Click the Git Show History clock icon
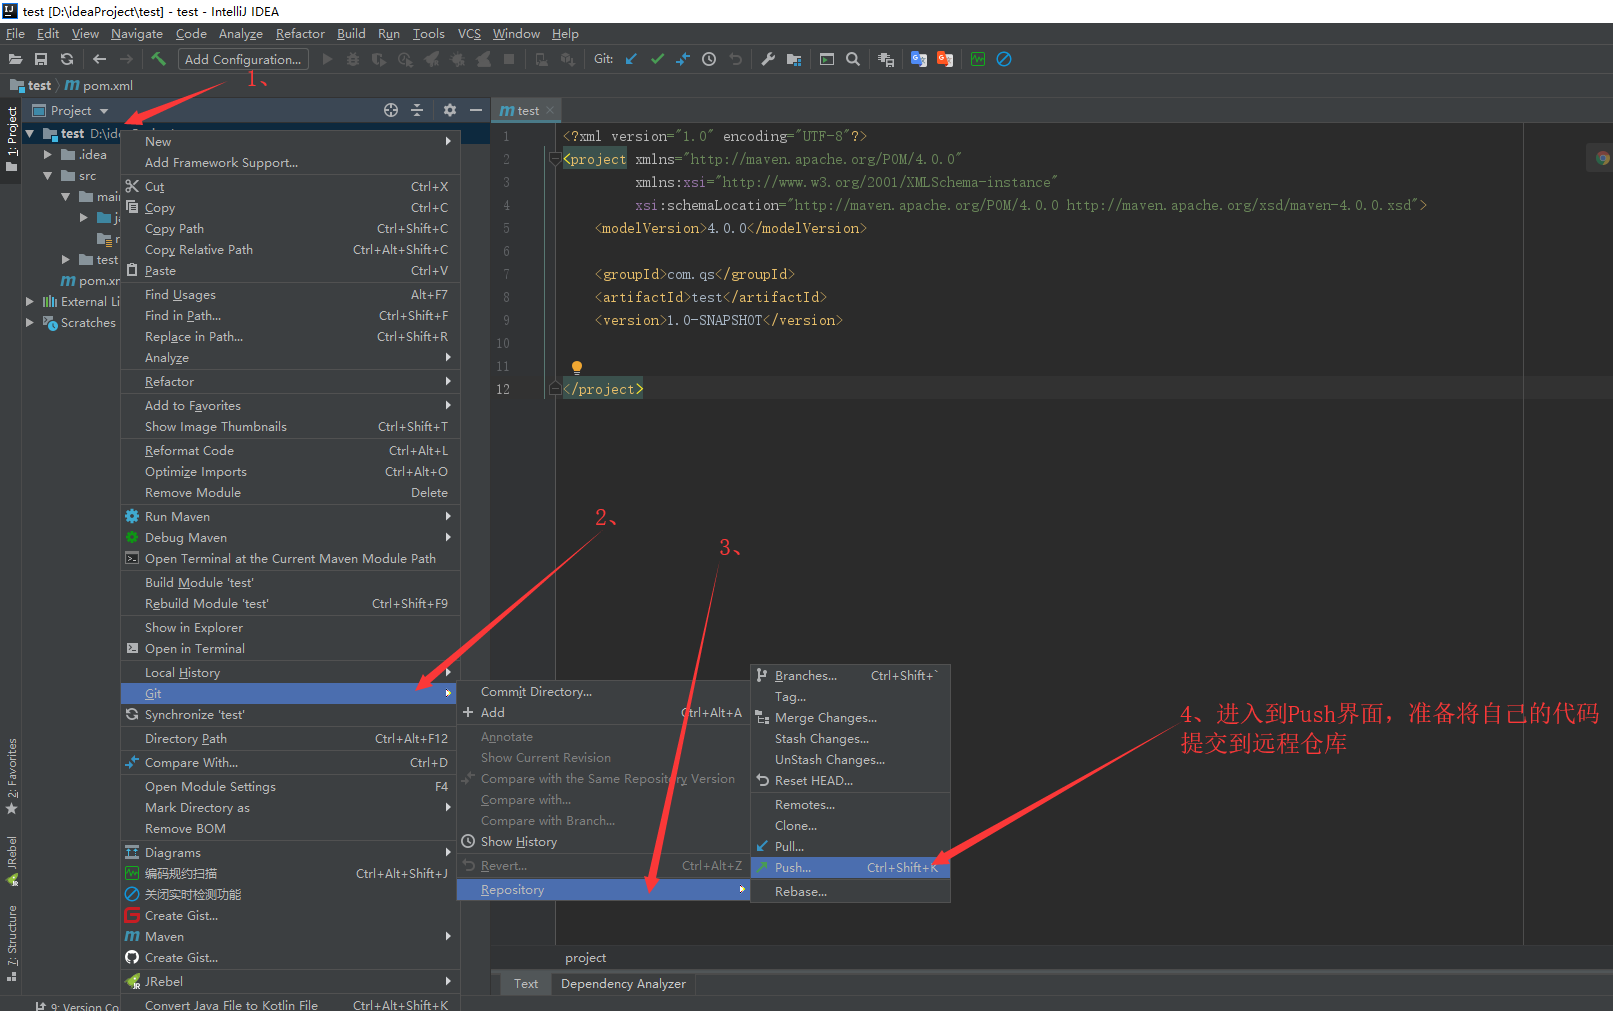 pyautogui.click(x=709, y=59)
